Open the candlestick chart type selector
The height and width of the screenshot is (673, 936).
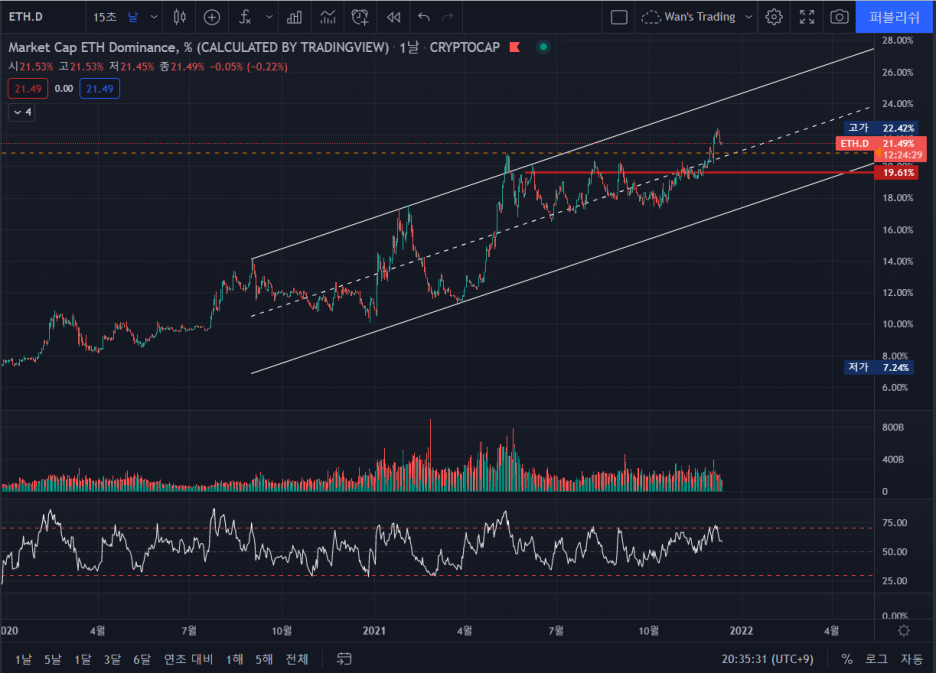coord(180,17)
